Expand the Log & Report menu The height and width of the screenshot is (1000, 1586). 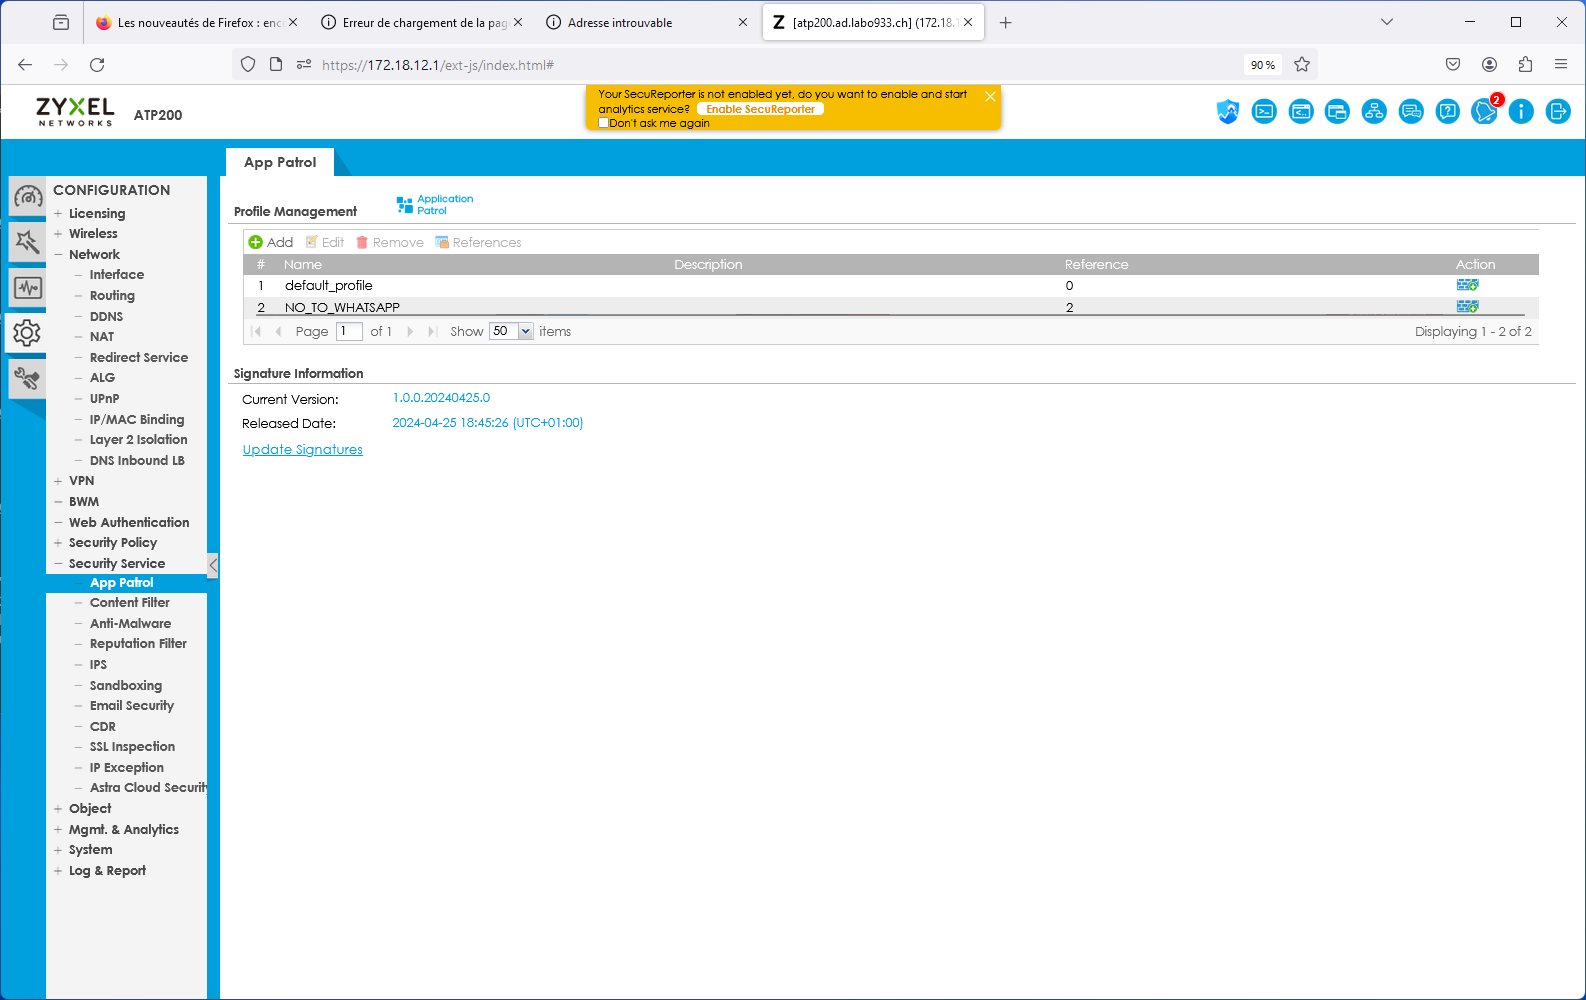(x=58, y=871)
